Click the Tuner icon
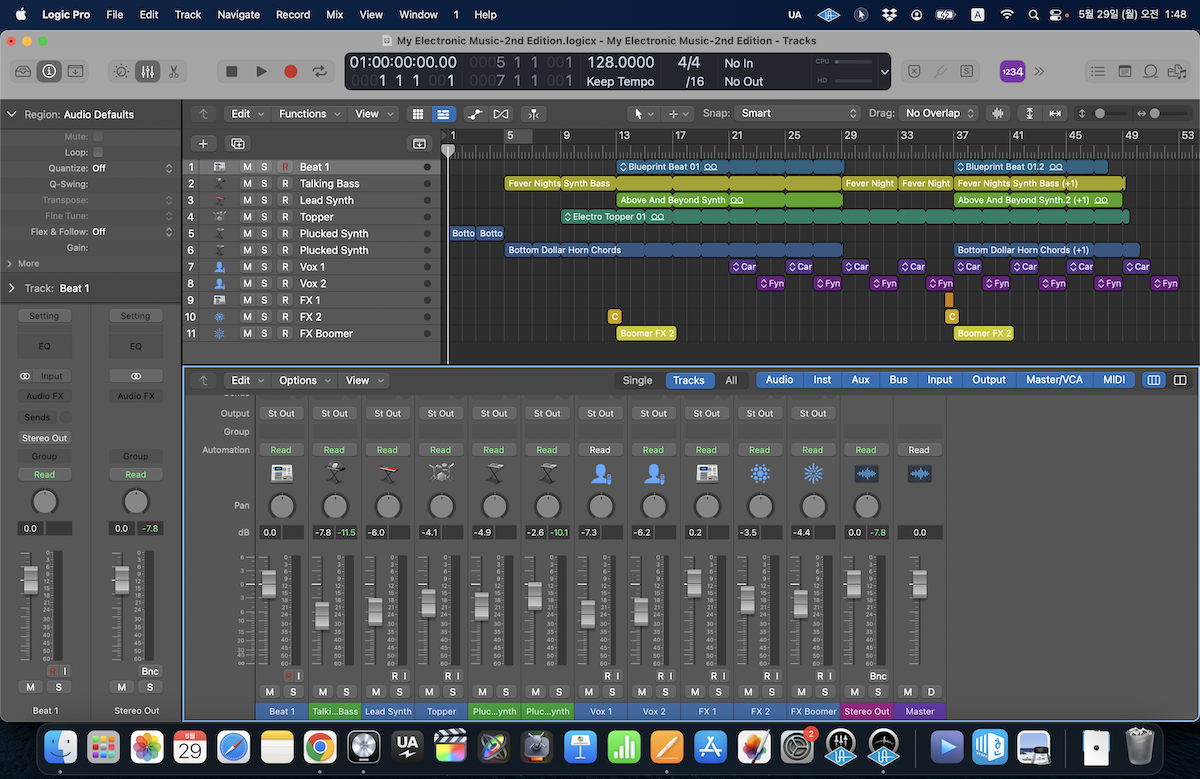Viewport: 1200px width, 779px height. coord(940,71)
